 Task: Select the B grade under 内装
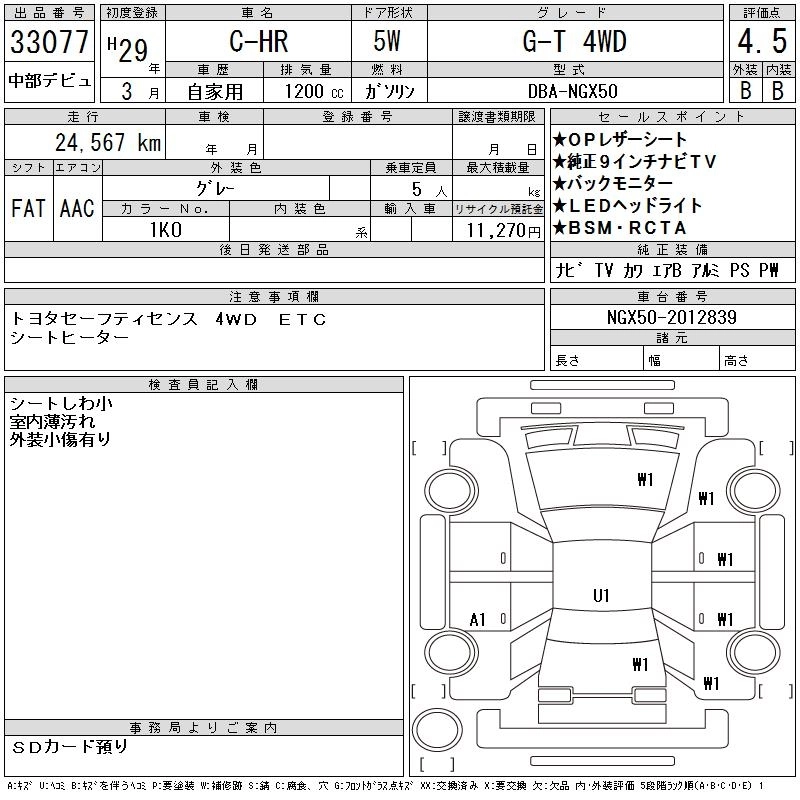(778, 90)
